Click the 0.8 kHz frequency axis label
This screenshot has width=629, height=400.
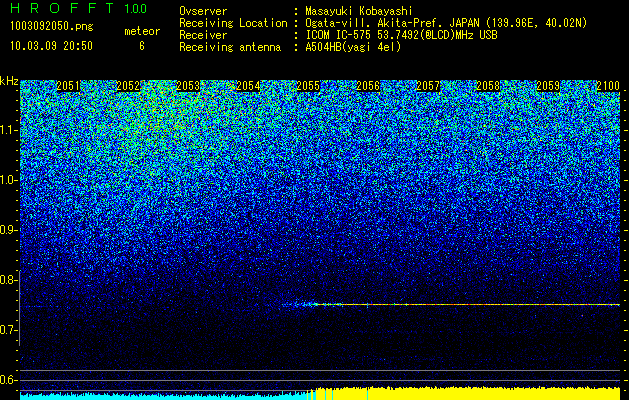(8, 280)
